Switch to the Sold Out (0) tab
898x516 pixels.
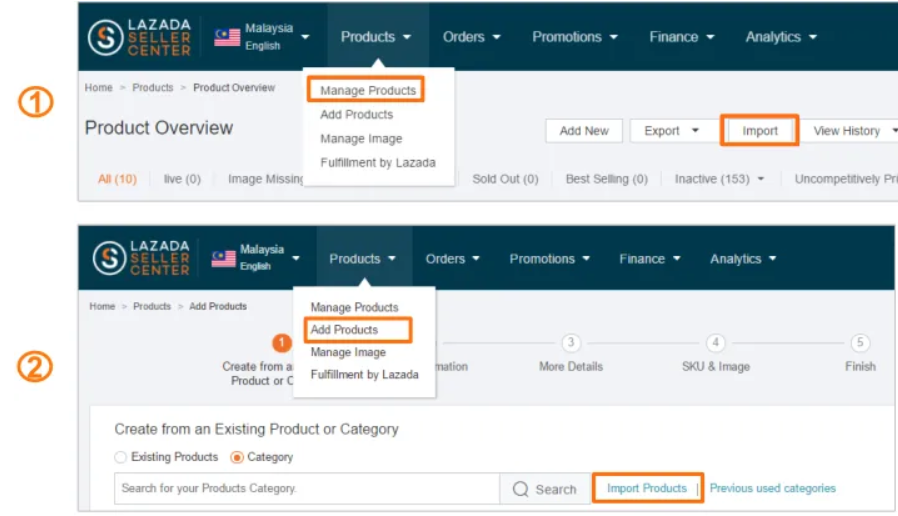[x=505, y=179]
